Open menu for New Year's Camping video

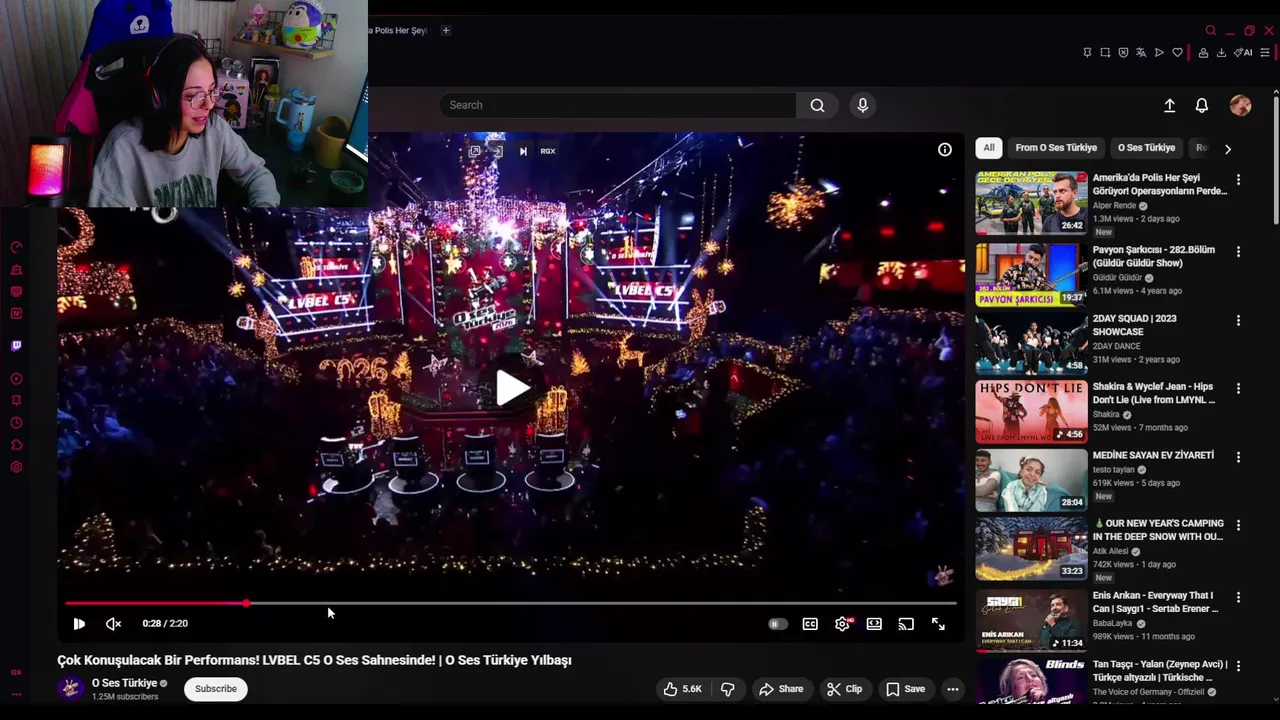pos(1238,525)
